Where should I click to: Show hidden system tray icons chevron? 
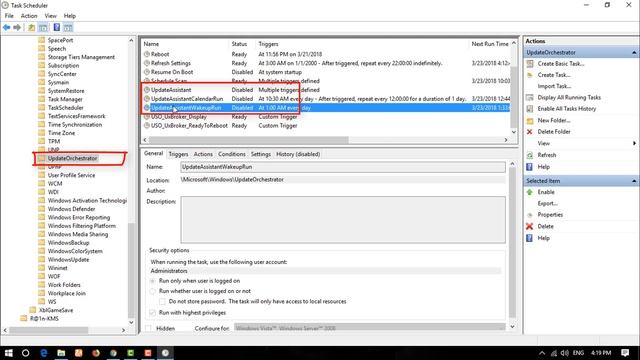pos(542,353)
